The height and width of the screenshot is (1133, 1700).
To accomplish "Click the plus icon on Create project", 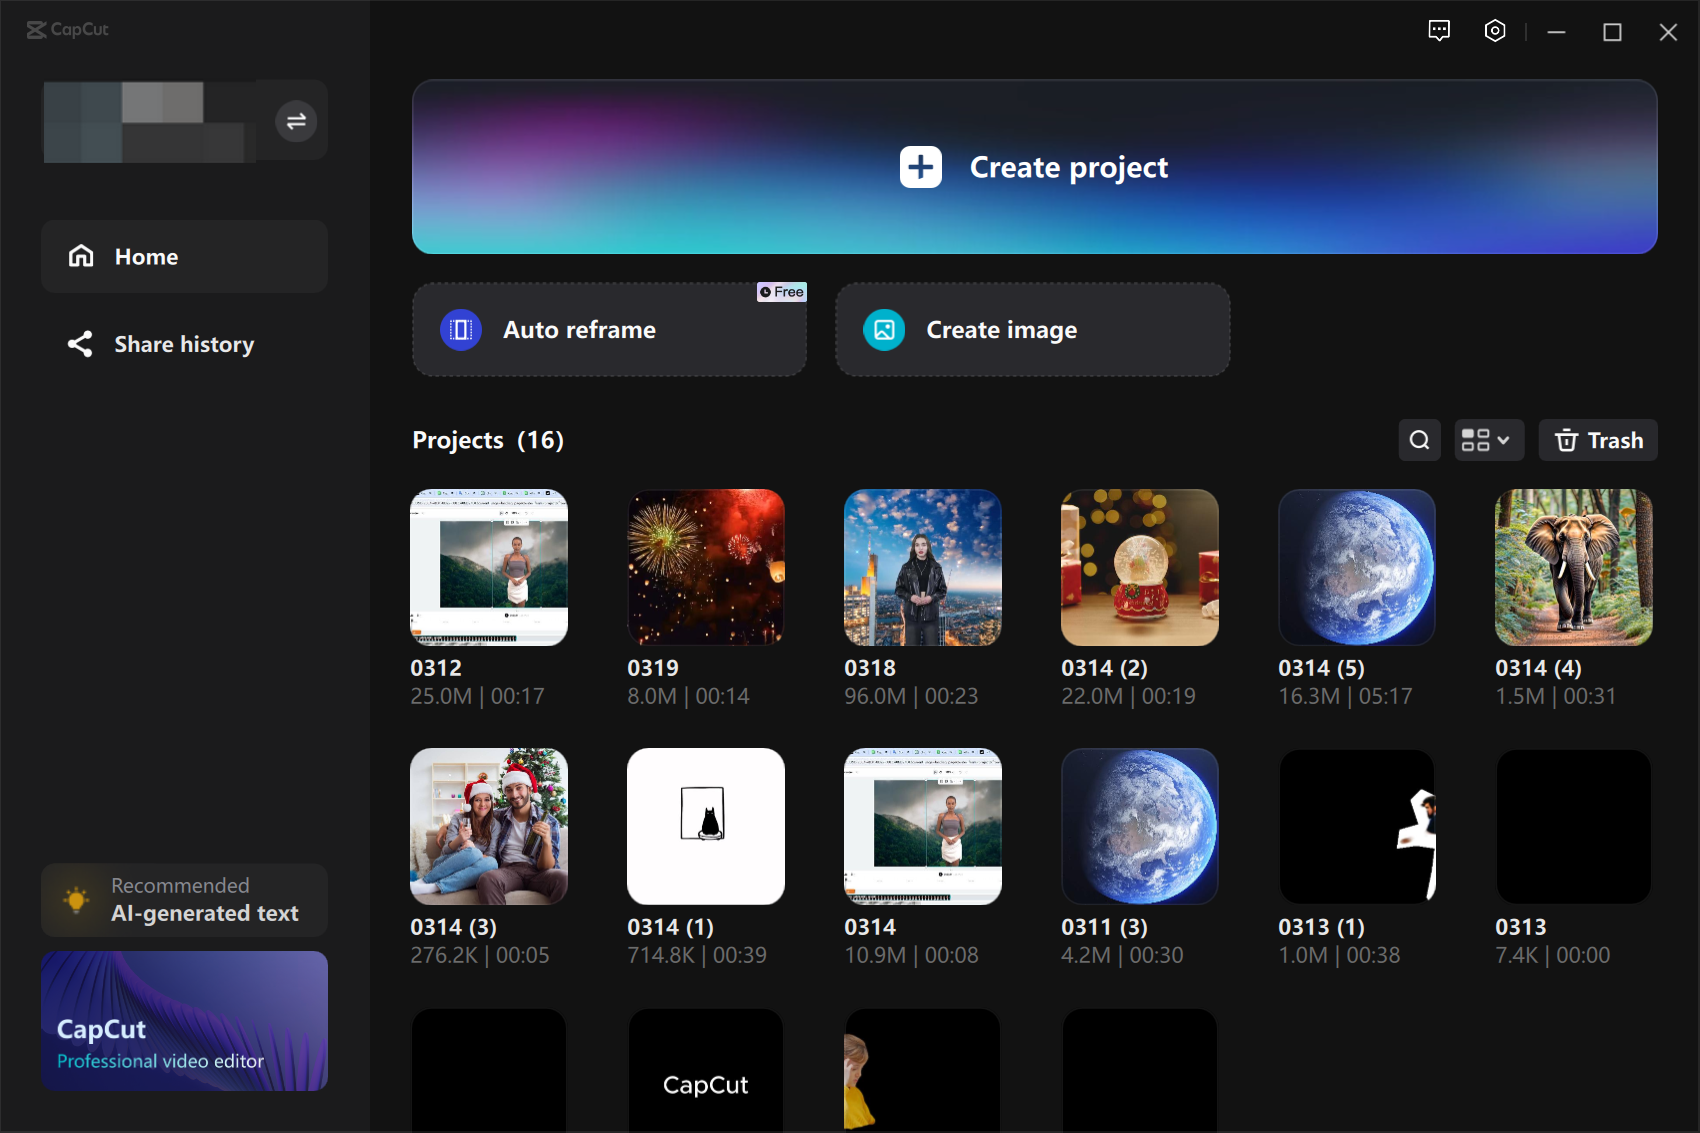I will pos(921,167).
